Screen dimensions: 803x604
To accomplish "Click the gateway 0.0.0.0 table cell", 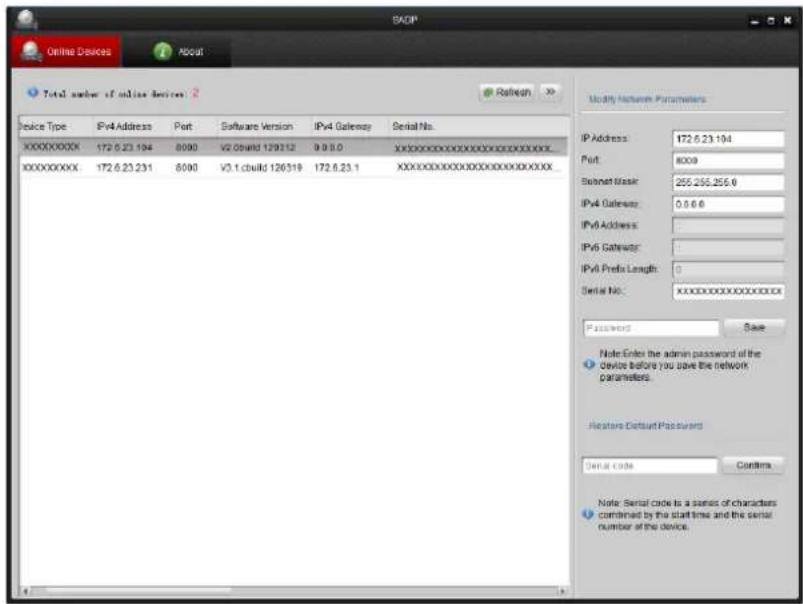I will 328,148.
